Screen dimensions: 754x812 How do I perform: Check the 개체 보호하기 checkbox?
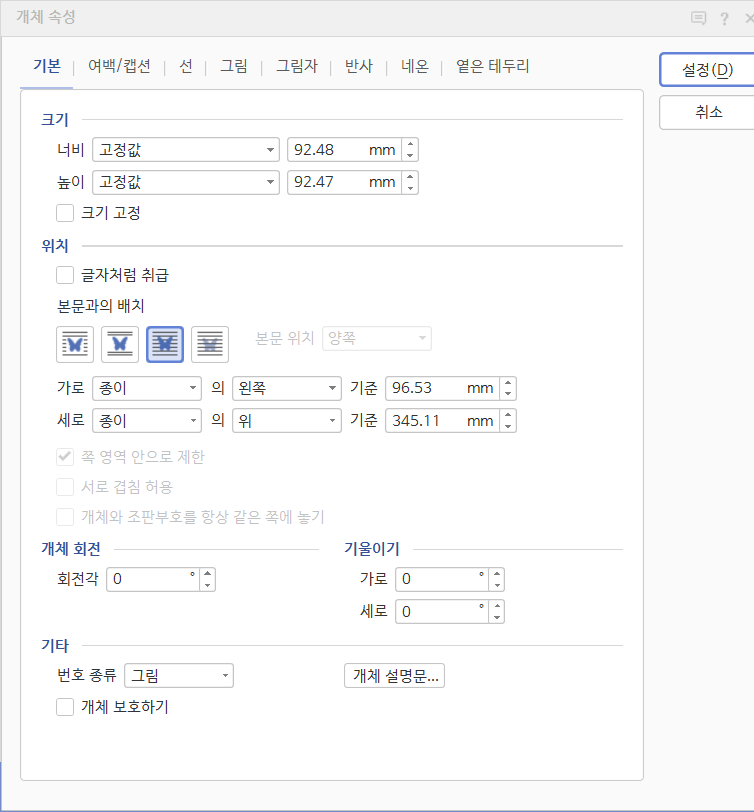[65, 707]
